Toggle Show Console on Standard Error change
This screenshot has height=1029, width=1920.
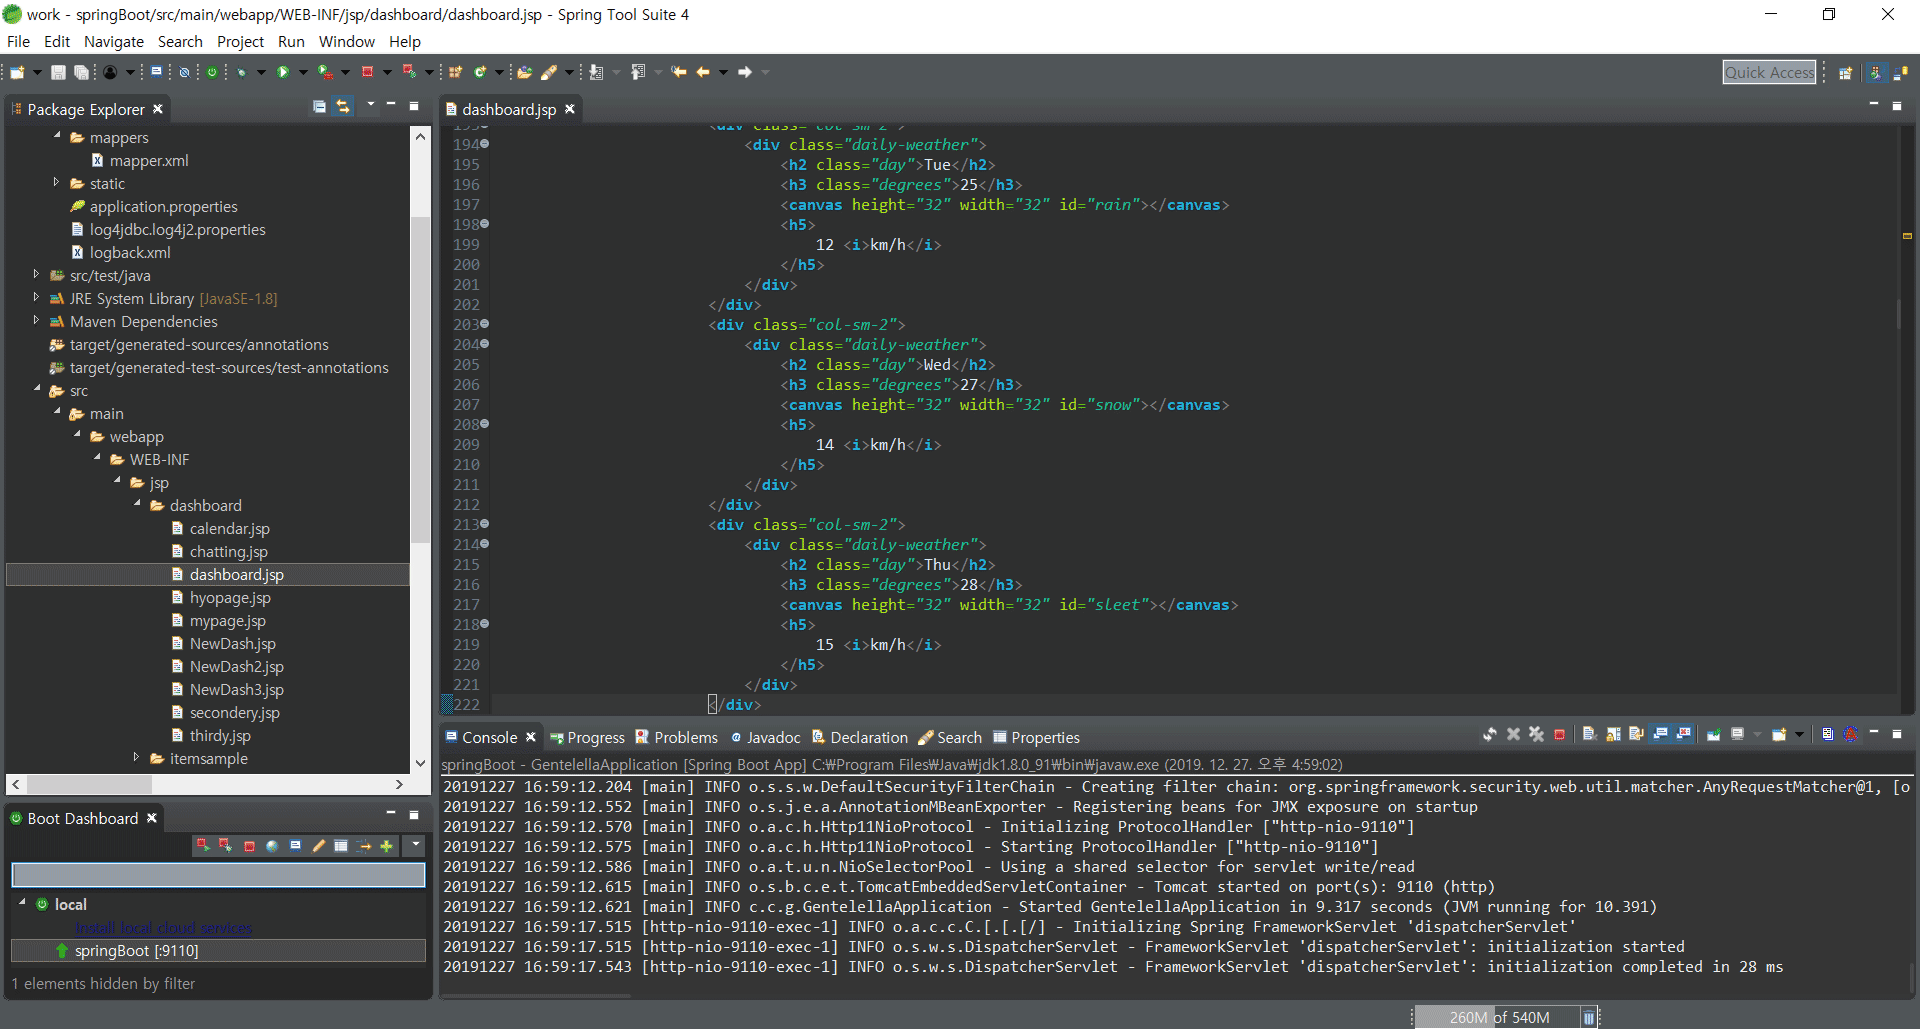pos(1683,735)
